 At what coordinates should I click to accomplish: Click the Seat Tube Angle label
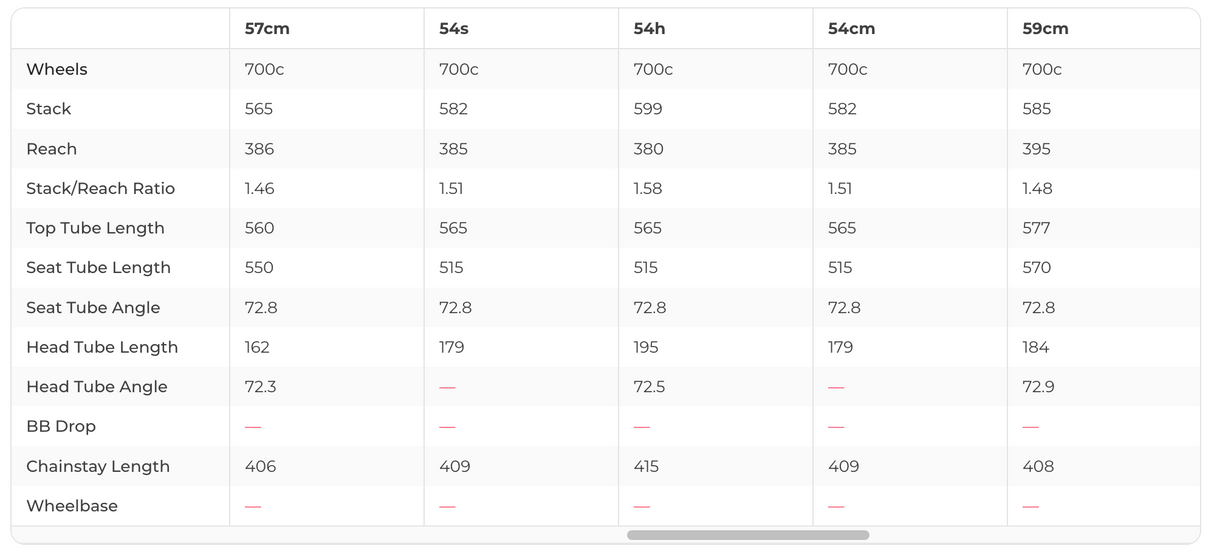pos(93,308)
